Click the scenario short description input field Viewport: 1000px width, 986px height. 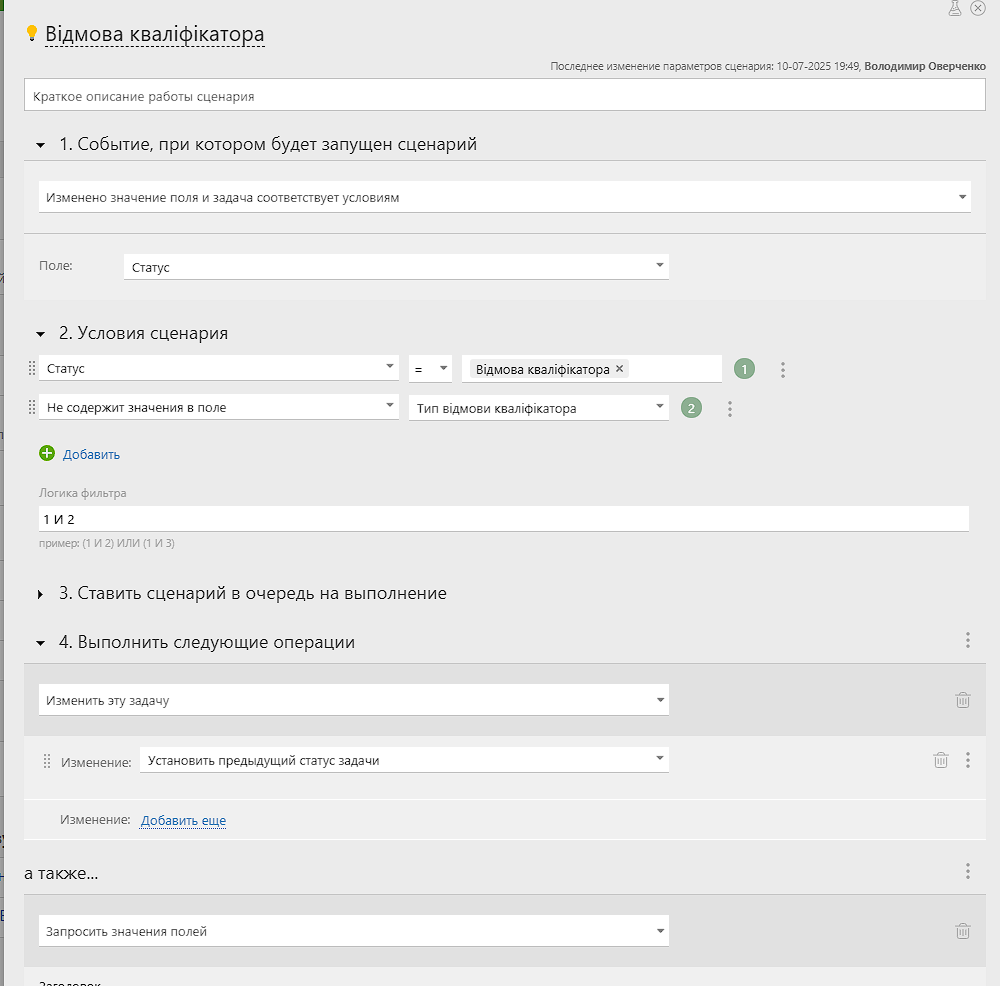point(504,95)
